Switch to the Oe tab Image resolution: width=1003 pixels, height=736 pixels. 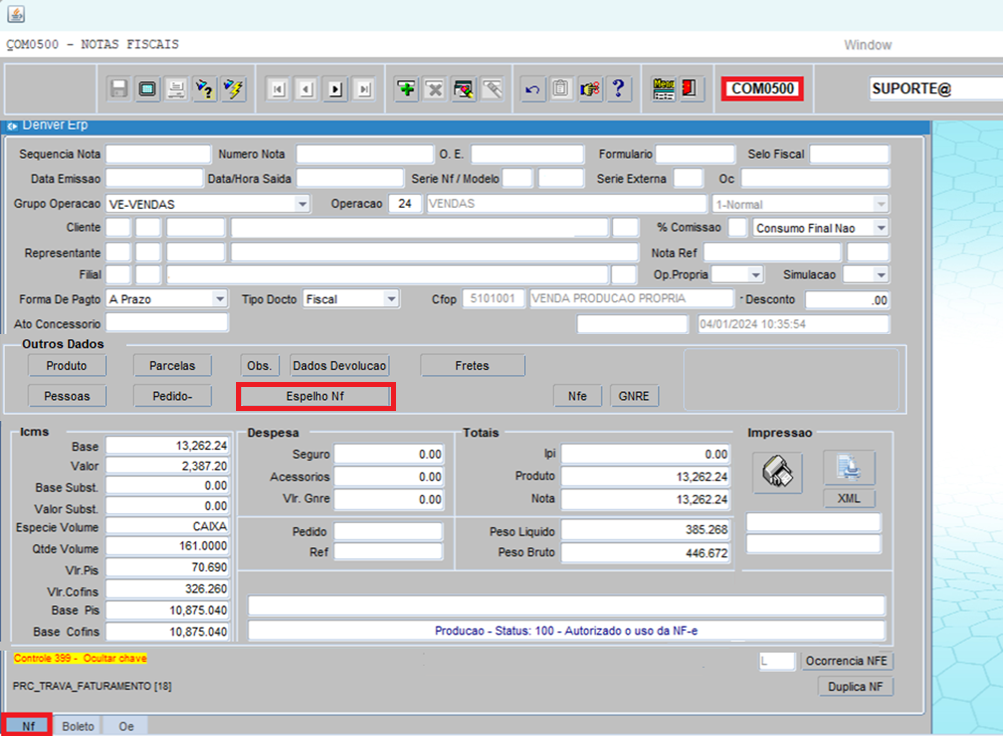pyautogui.click(x=126, y=726)
